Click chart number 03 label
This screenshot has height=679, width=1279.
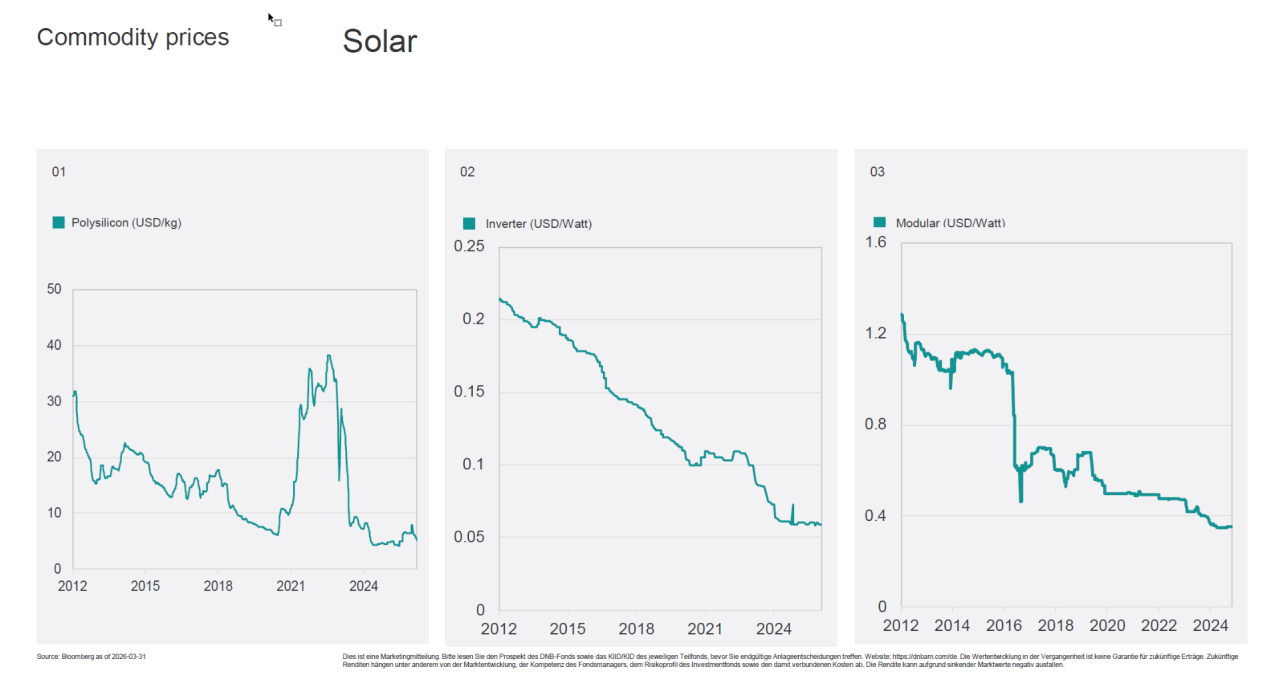pos(877,172)
